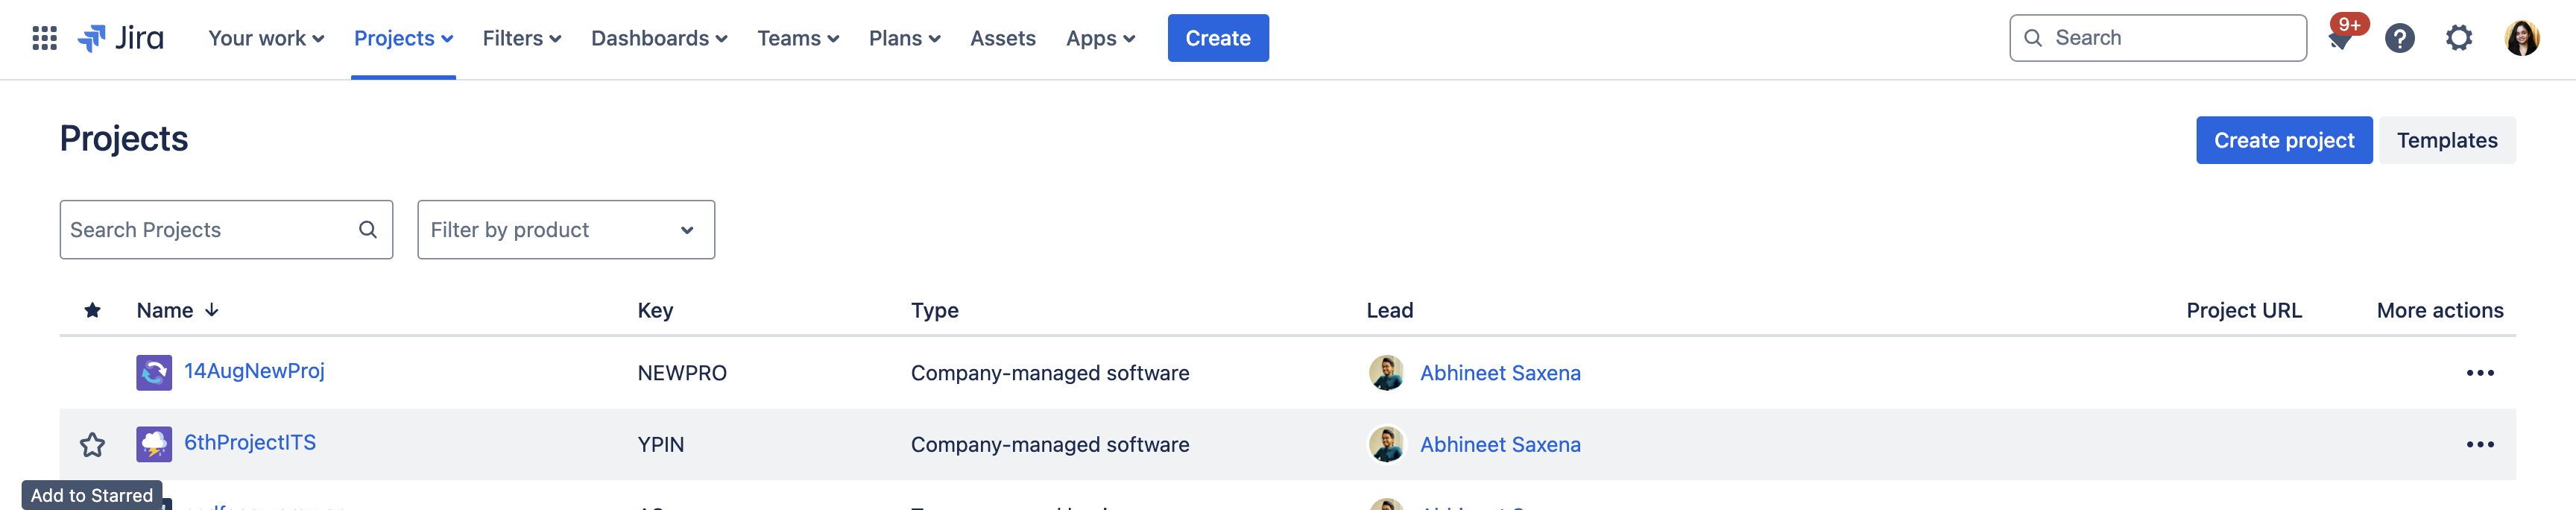Open the Your work menu
This screenshot has width=2576, height=510.
coord(266,38)
